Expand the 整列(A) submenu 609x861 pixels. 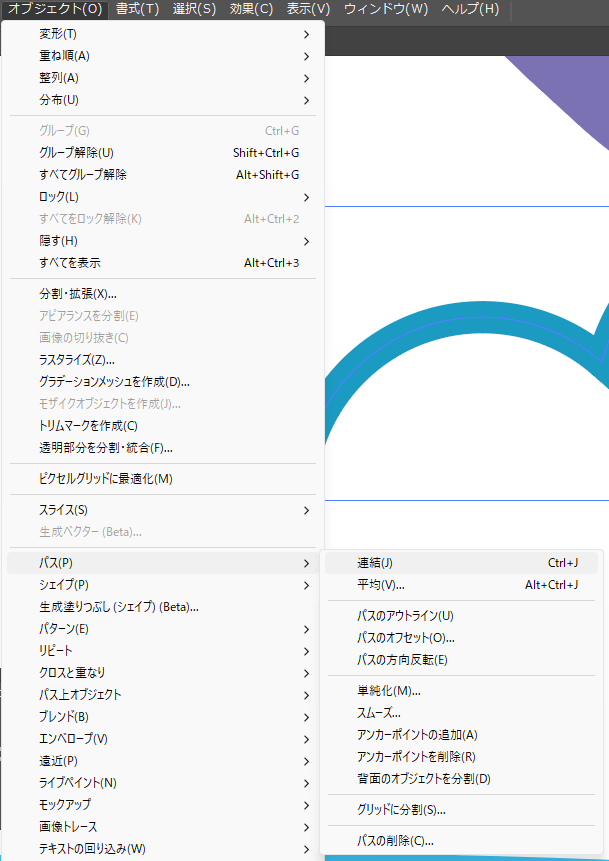click(x=59, y=78)
